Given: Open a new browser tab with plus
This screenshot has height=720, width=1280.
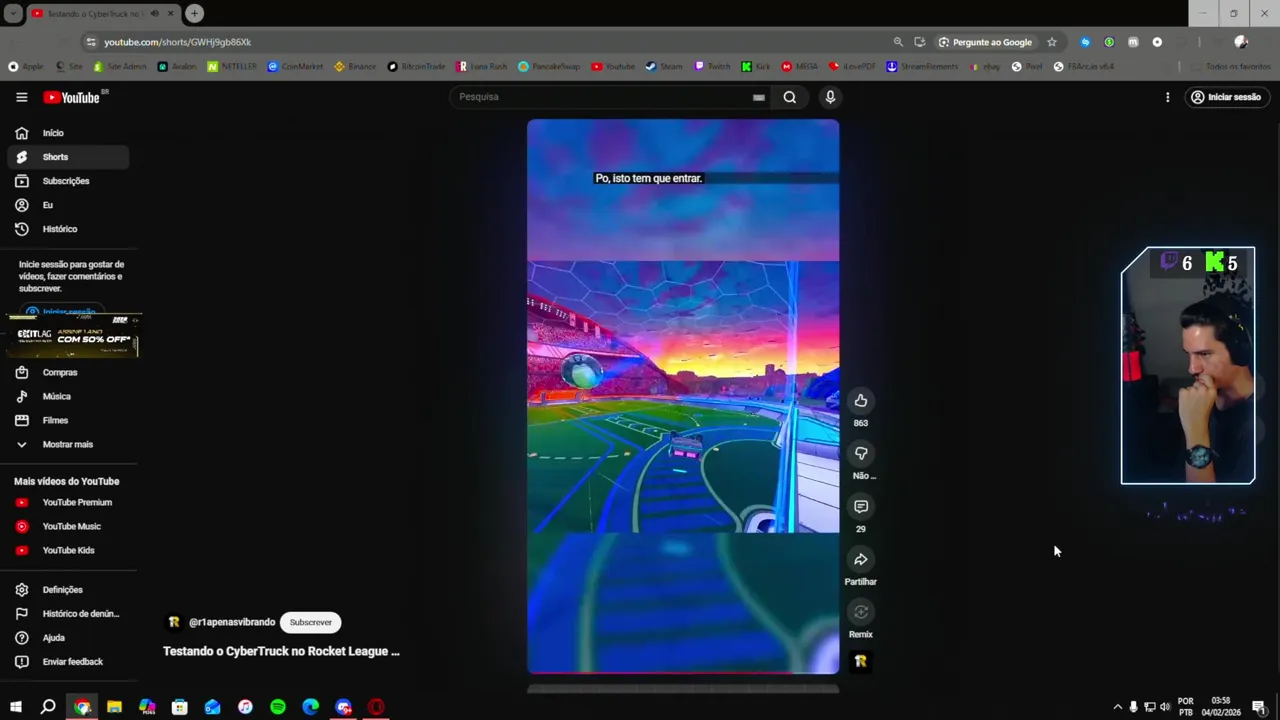Looking at the screenshot, I should [x=194, y=13].
